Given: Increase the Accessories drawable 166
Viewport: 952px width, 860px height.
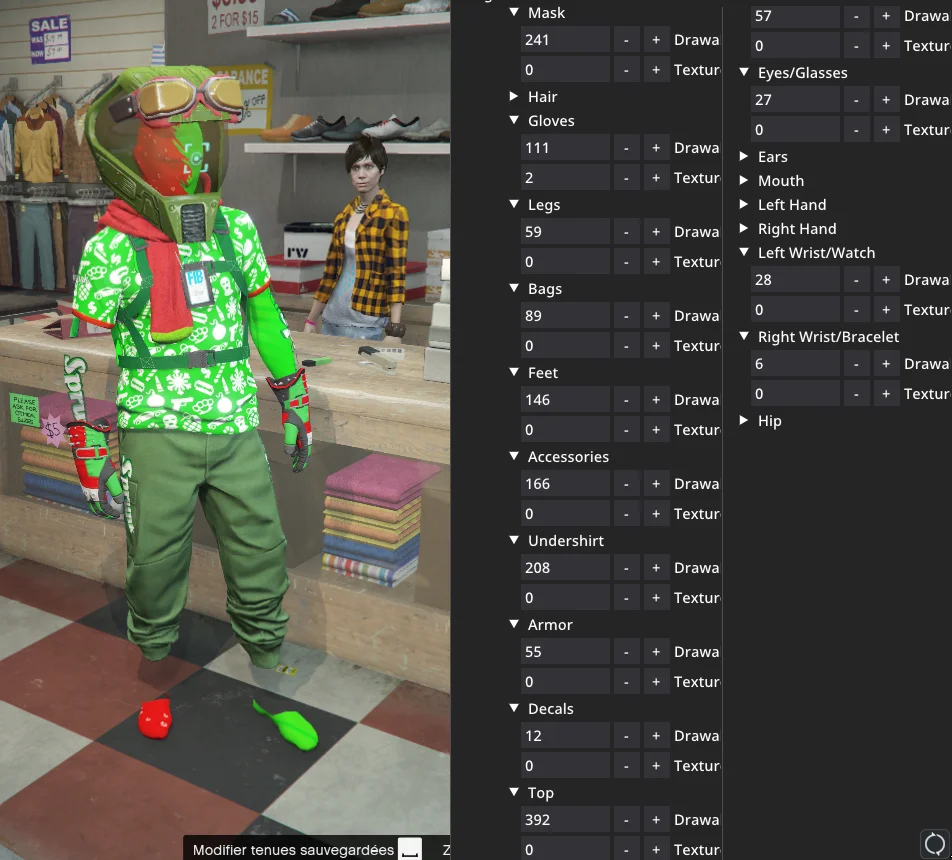Looking at the screenshot, I should coord(656,484).
